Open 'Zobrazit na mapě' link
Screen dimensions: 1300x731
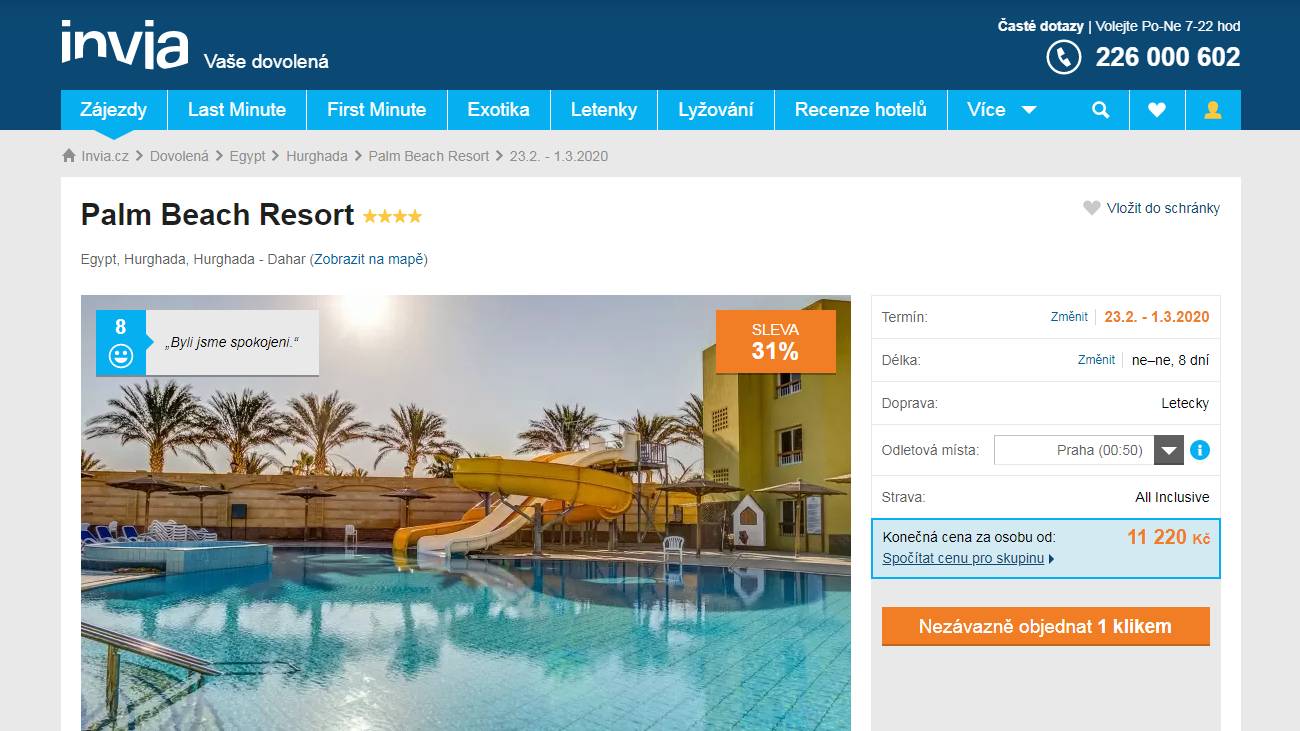[368, 259]
